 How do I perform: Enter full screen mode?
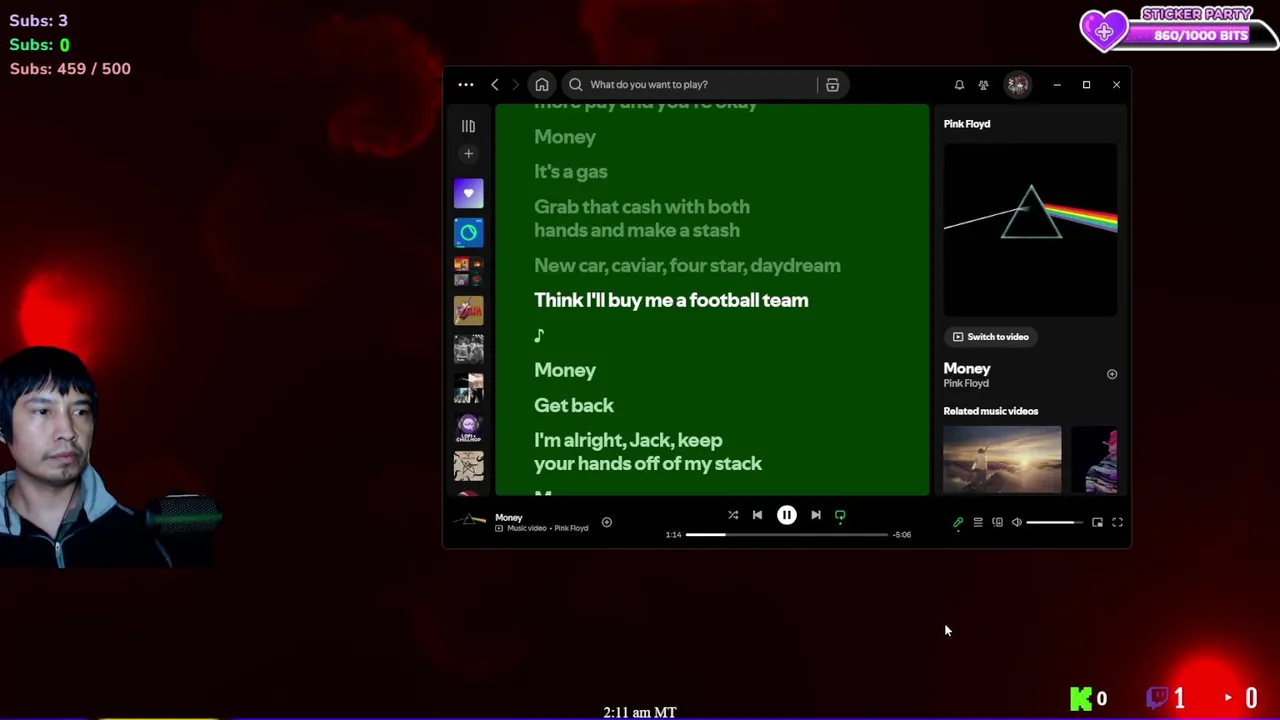[1117, 522]
